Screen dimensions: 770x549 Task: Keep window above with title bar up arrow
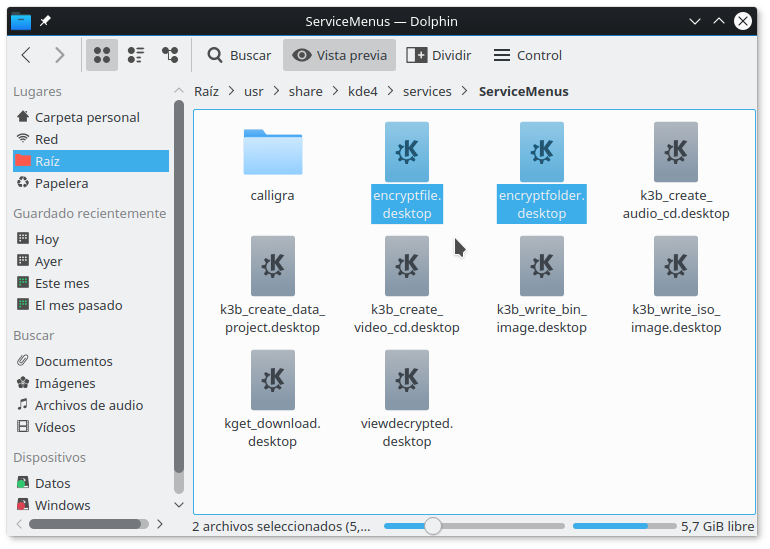pos(718,21)
